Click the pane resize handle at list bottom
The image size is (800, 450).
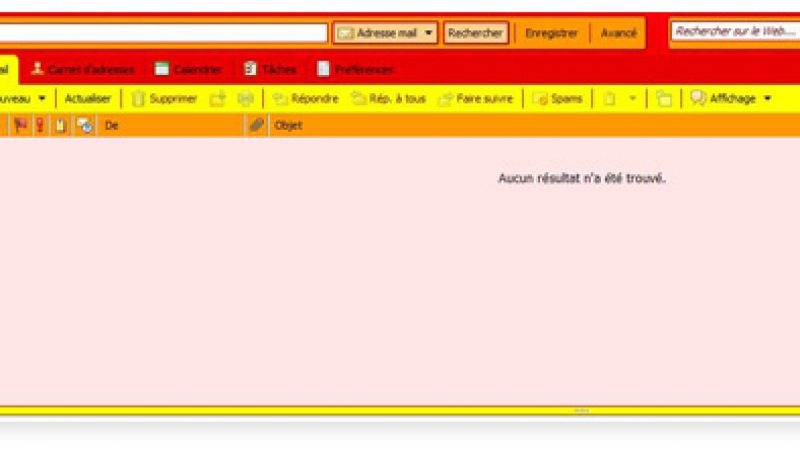582,410
